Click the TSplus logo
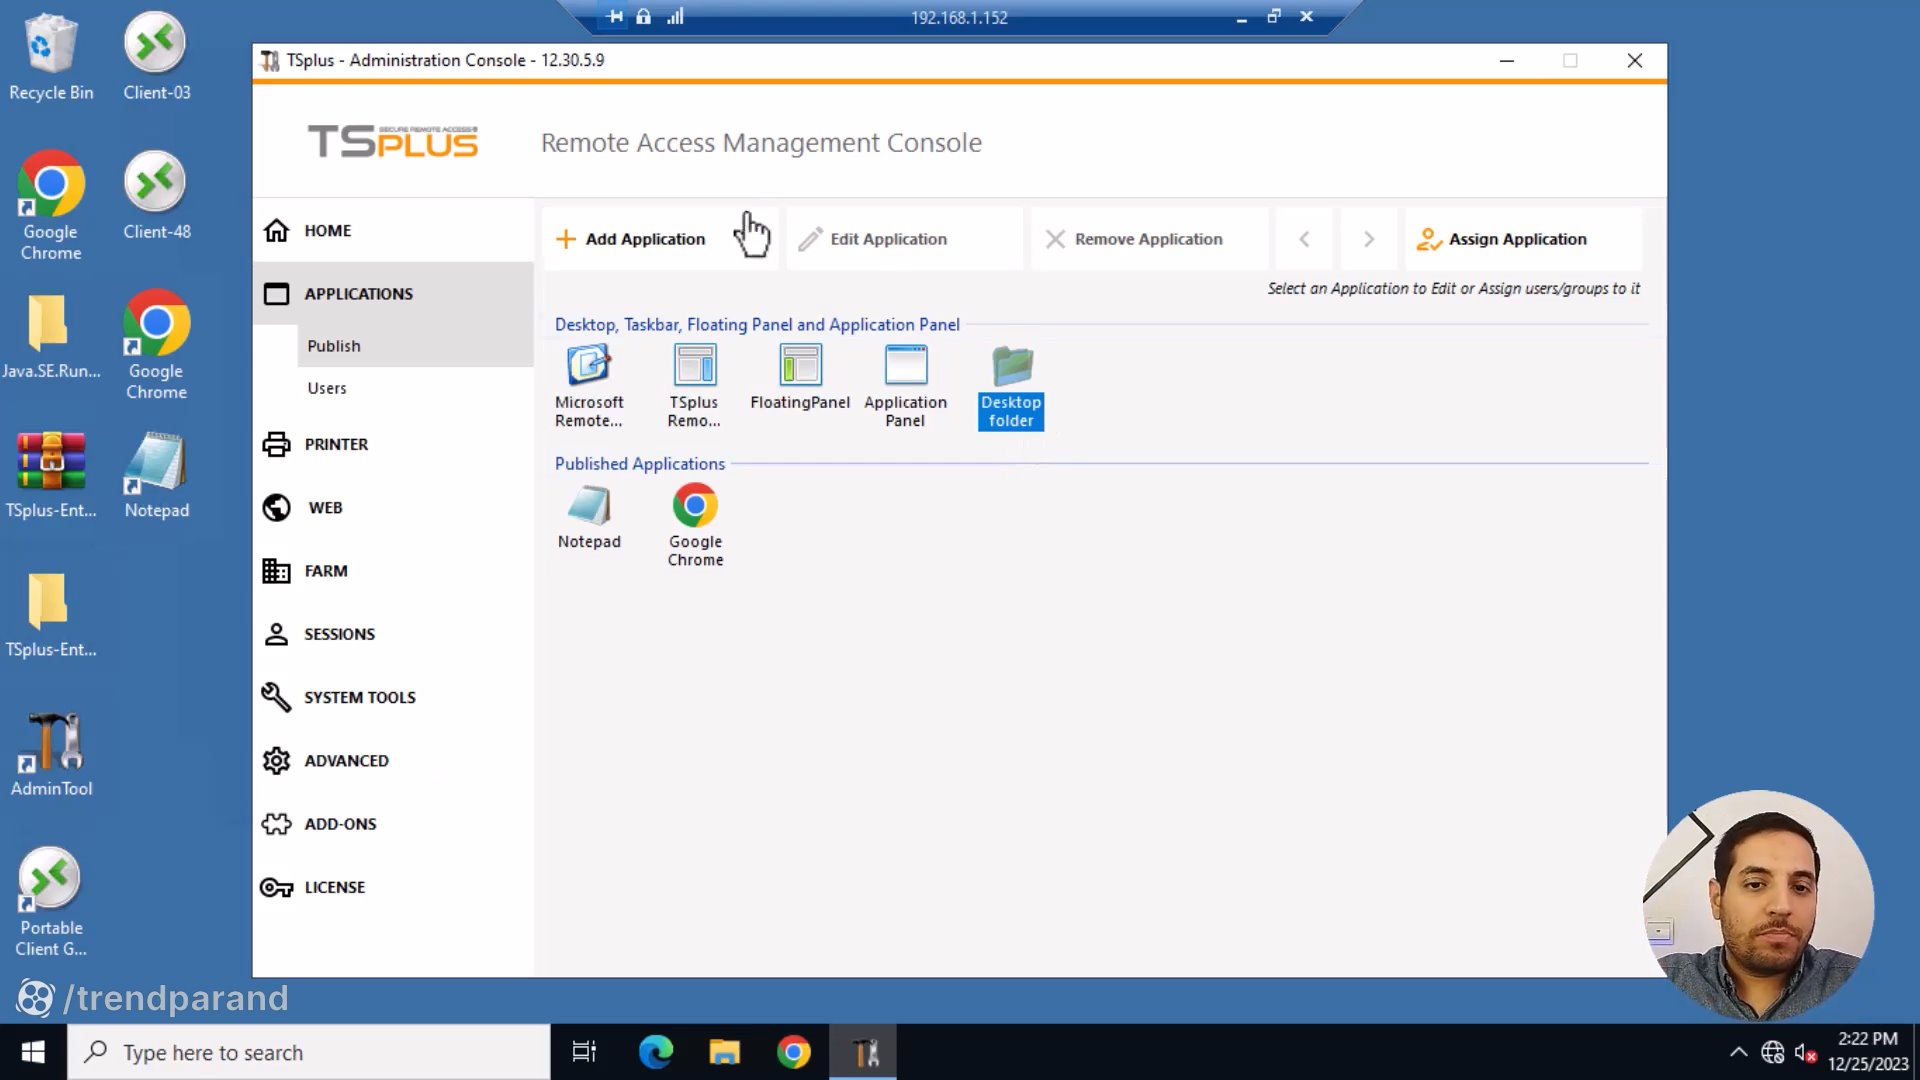 393,142
